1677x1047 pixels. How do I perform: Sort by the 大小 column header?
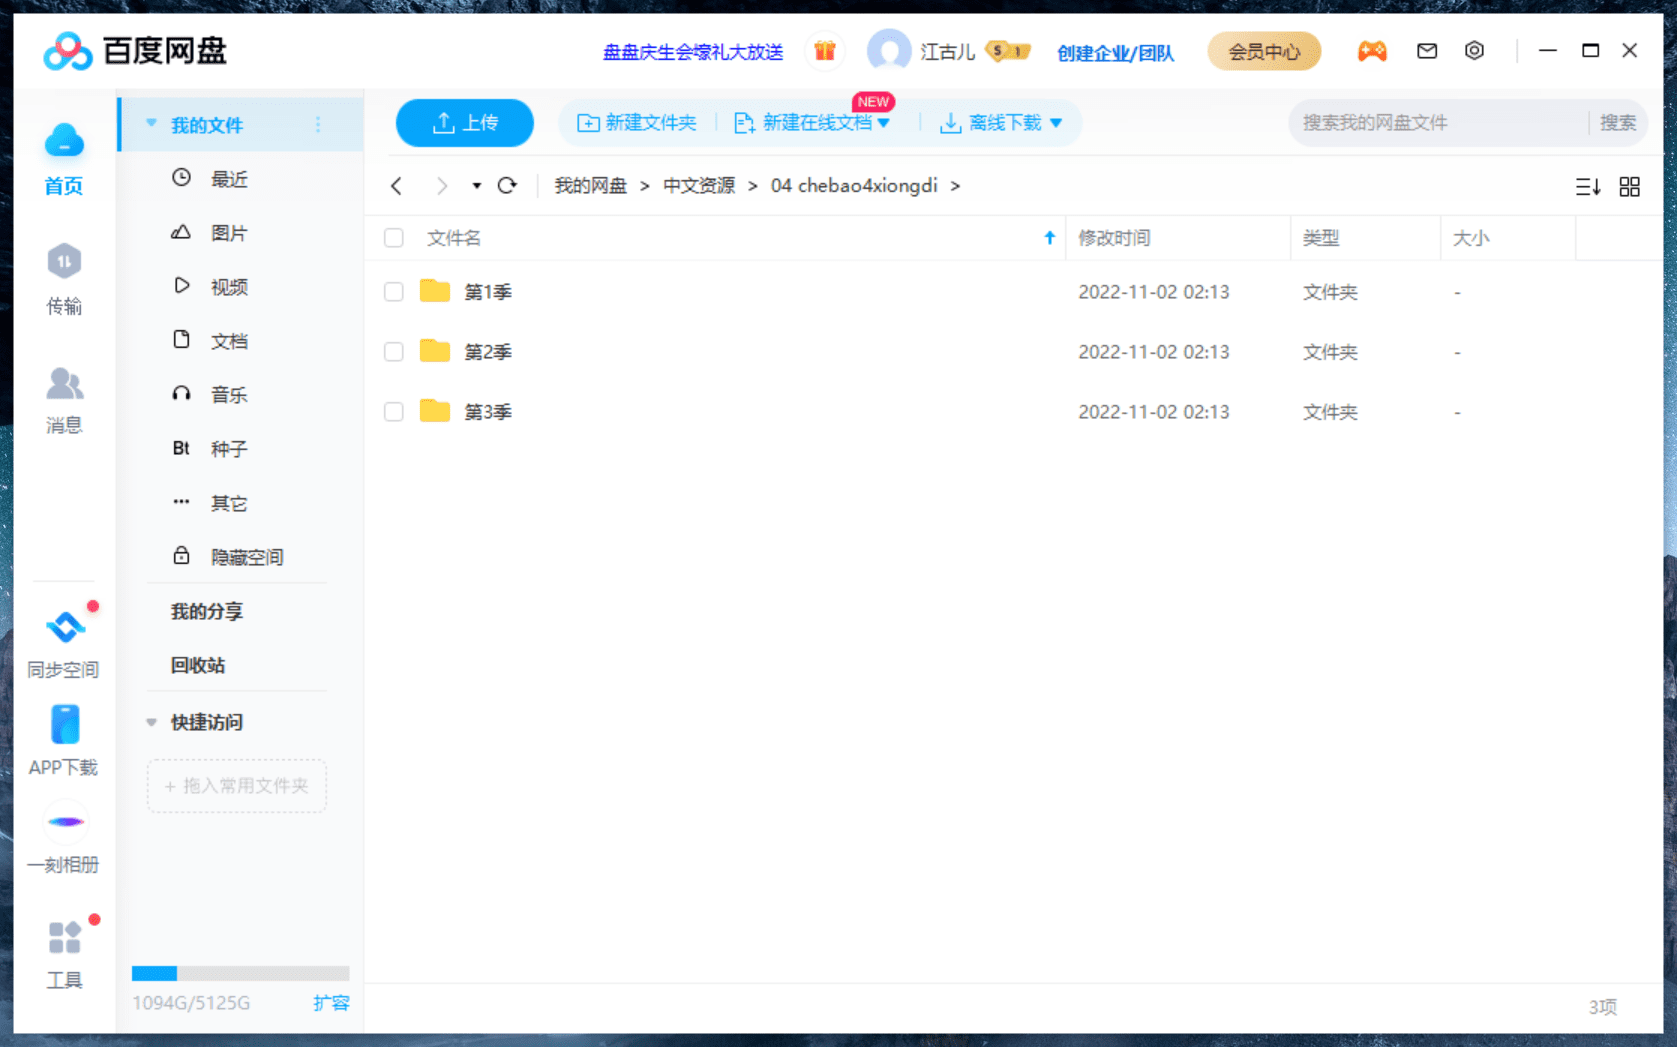(x=1471, y=238)
